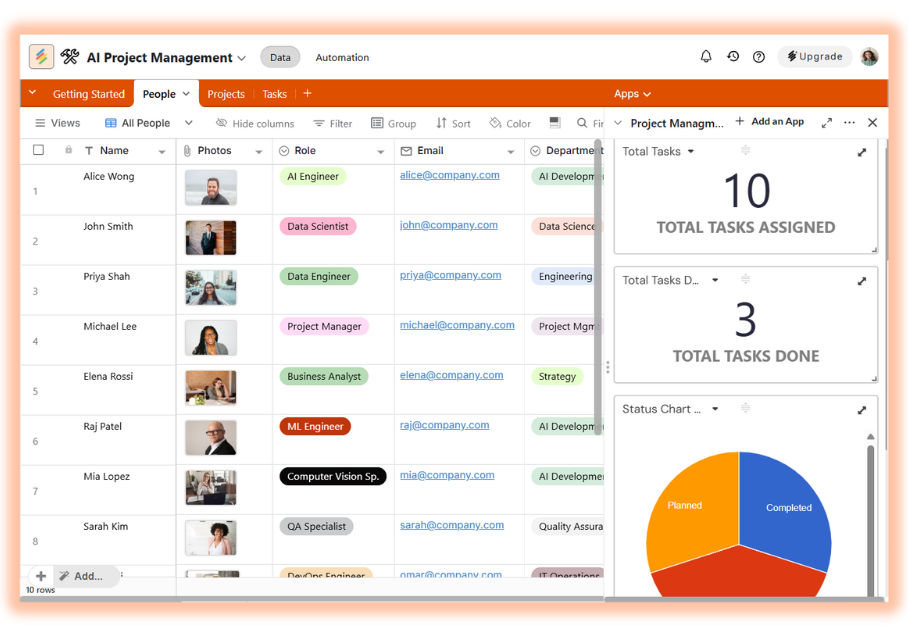Click the notifications bell icon

(706, 57)
